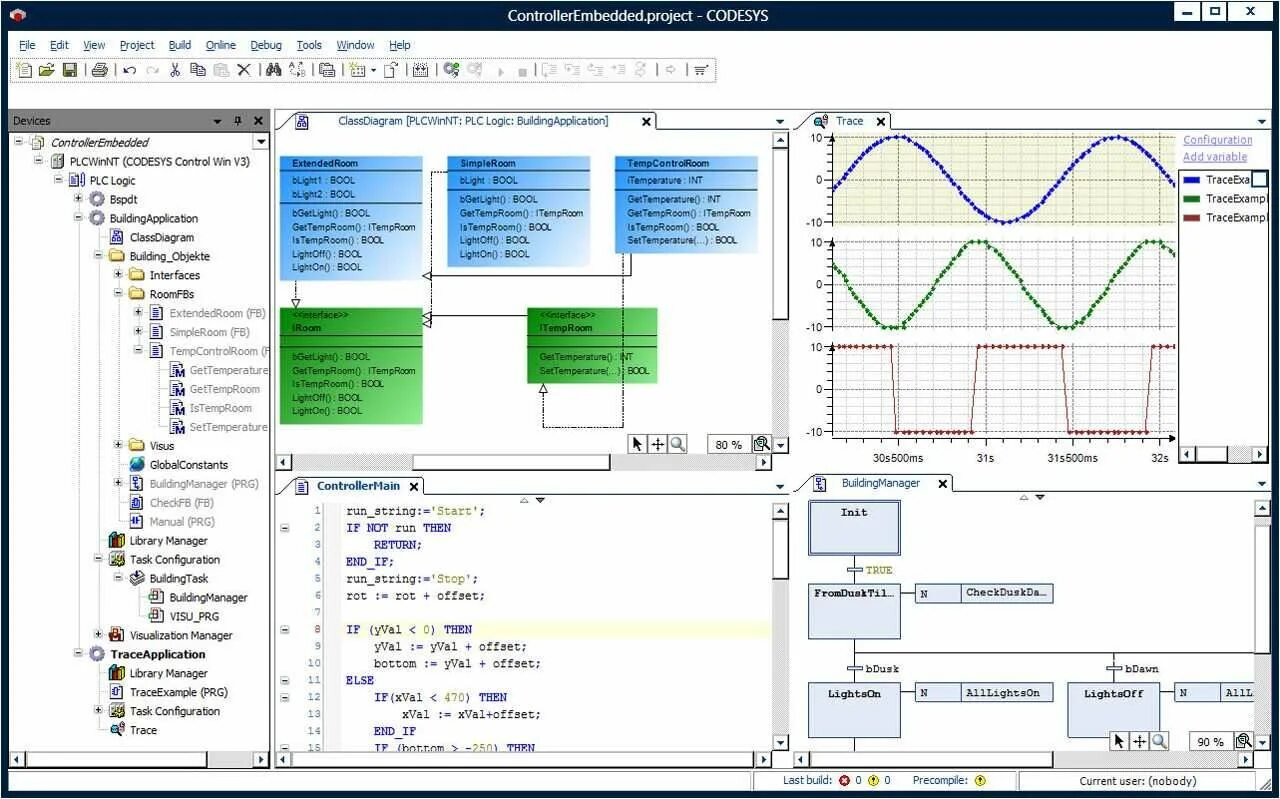The width and height of the screenshot is (1280, 799).
Task: Collapse the IF yVal block at line 8
Action: coord(285,630)
